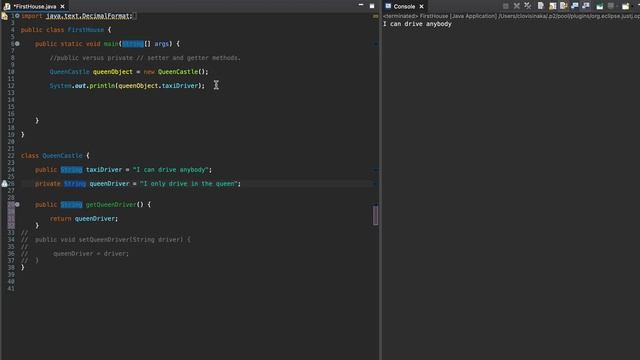Click line number 14 in gutter
The image size is (640, 360).
(x=11, y=100)
